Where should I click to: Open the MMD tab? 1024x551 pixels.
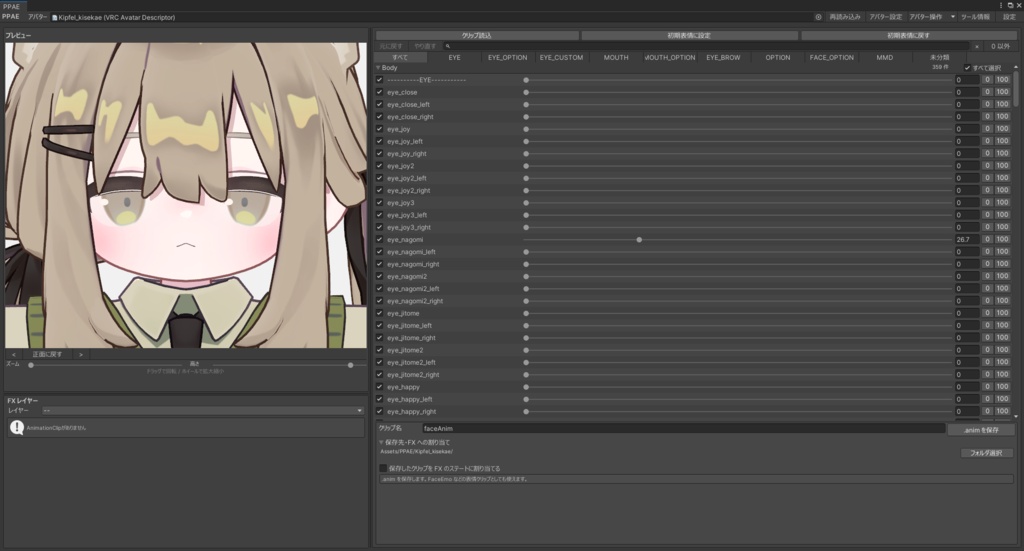pyautogui.click(x=884, y=57)
